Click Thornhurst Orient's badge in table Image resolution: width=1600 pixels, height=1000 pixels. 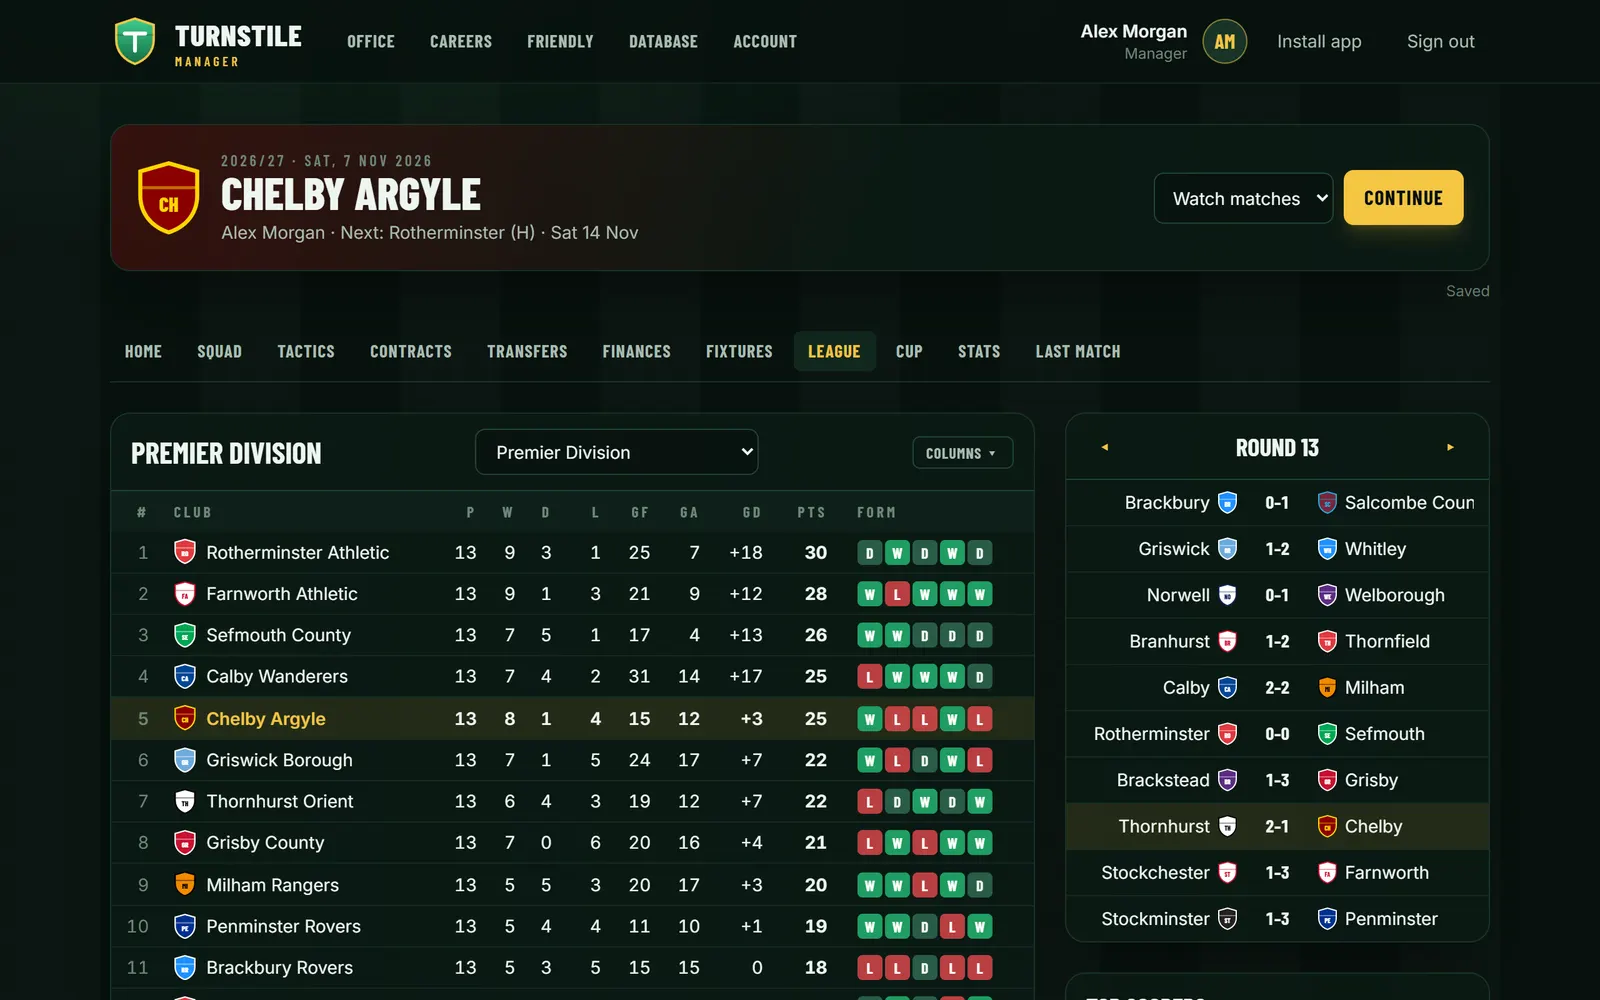point(185,801)
